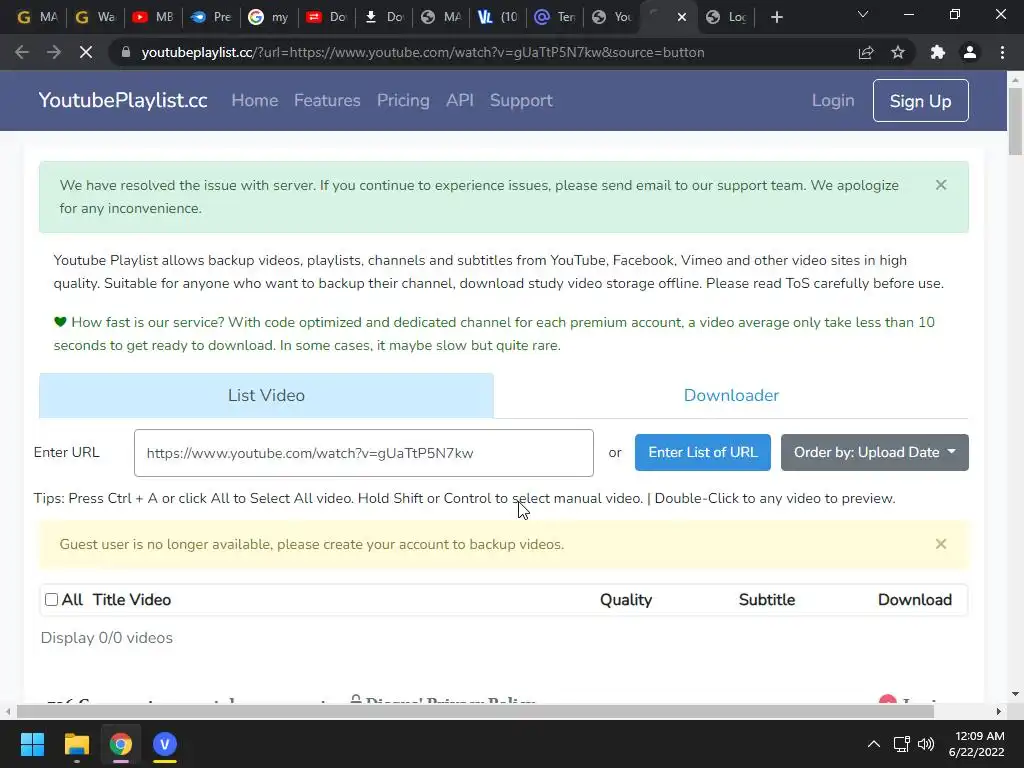Show hidden system tray icons
The height and width of the screenshot is (768, 1024).
pyautogui.click(x=873, y=744)
